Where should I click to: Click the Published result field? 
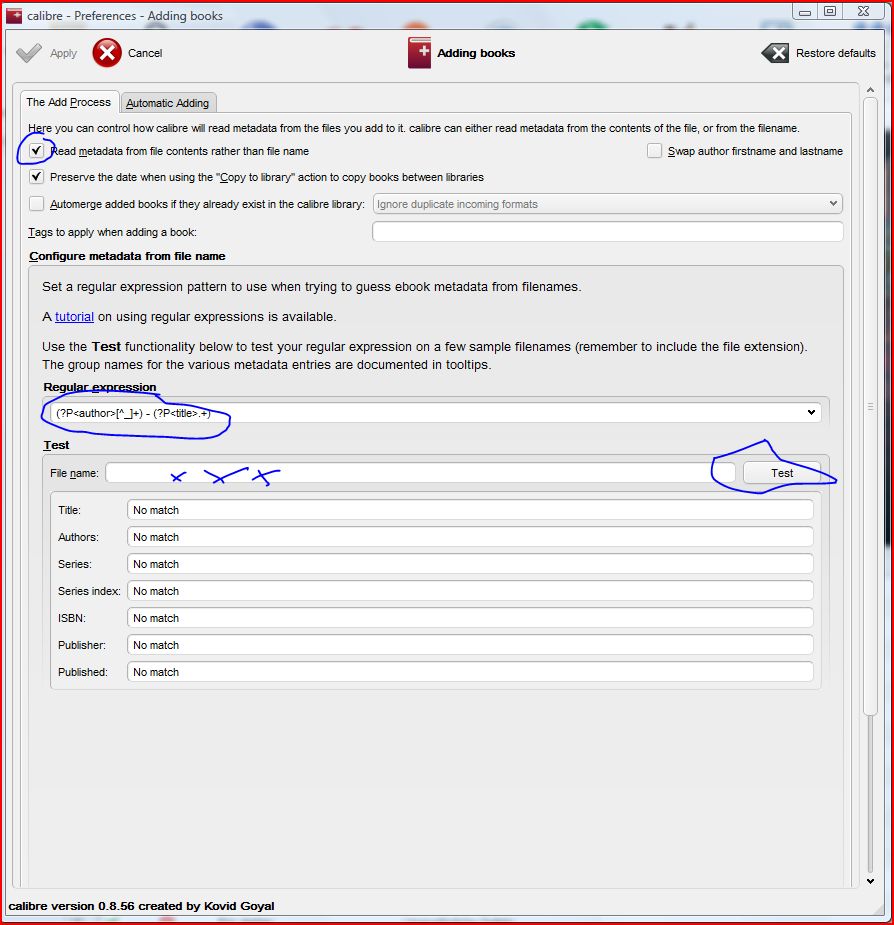[x=470, y=672]
